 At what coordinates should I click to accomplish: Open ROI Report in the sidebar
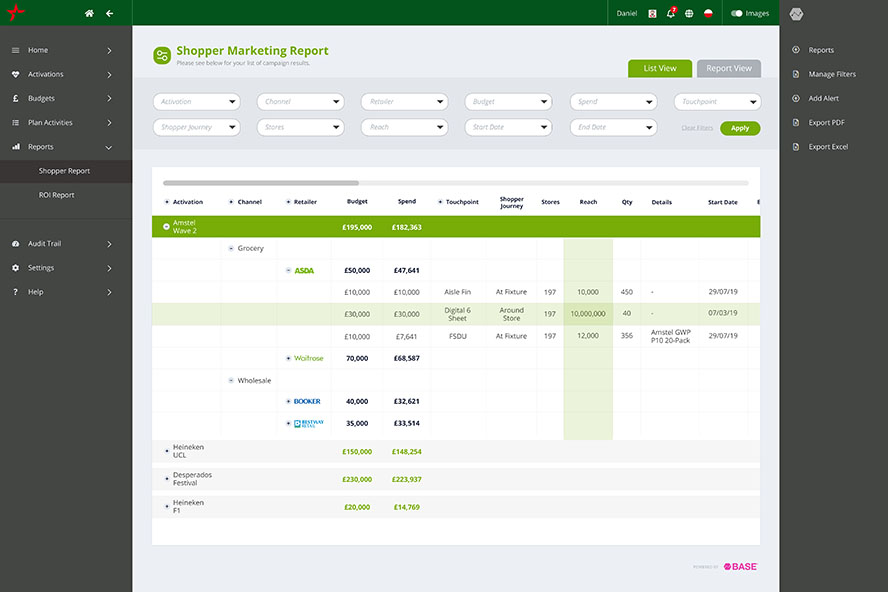point(56,195)
